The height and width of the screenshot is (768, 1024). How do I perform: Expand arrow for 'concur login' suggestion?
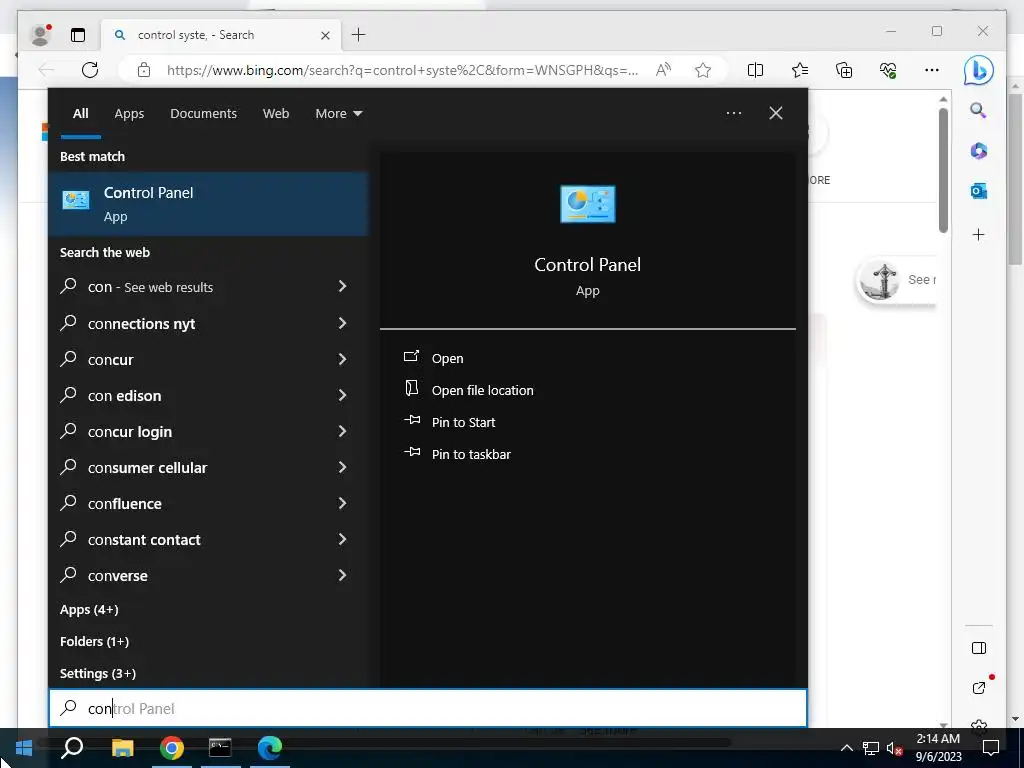click(x=342, y=430)
